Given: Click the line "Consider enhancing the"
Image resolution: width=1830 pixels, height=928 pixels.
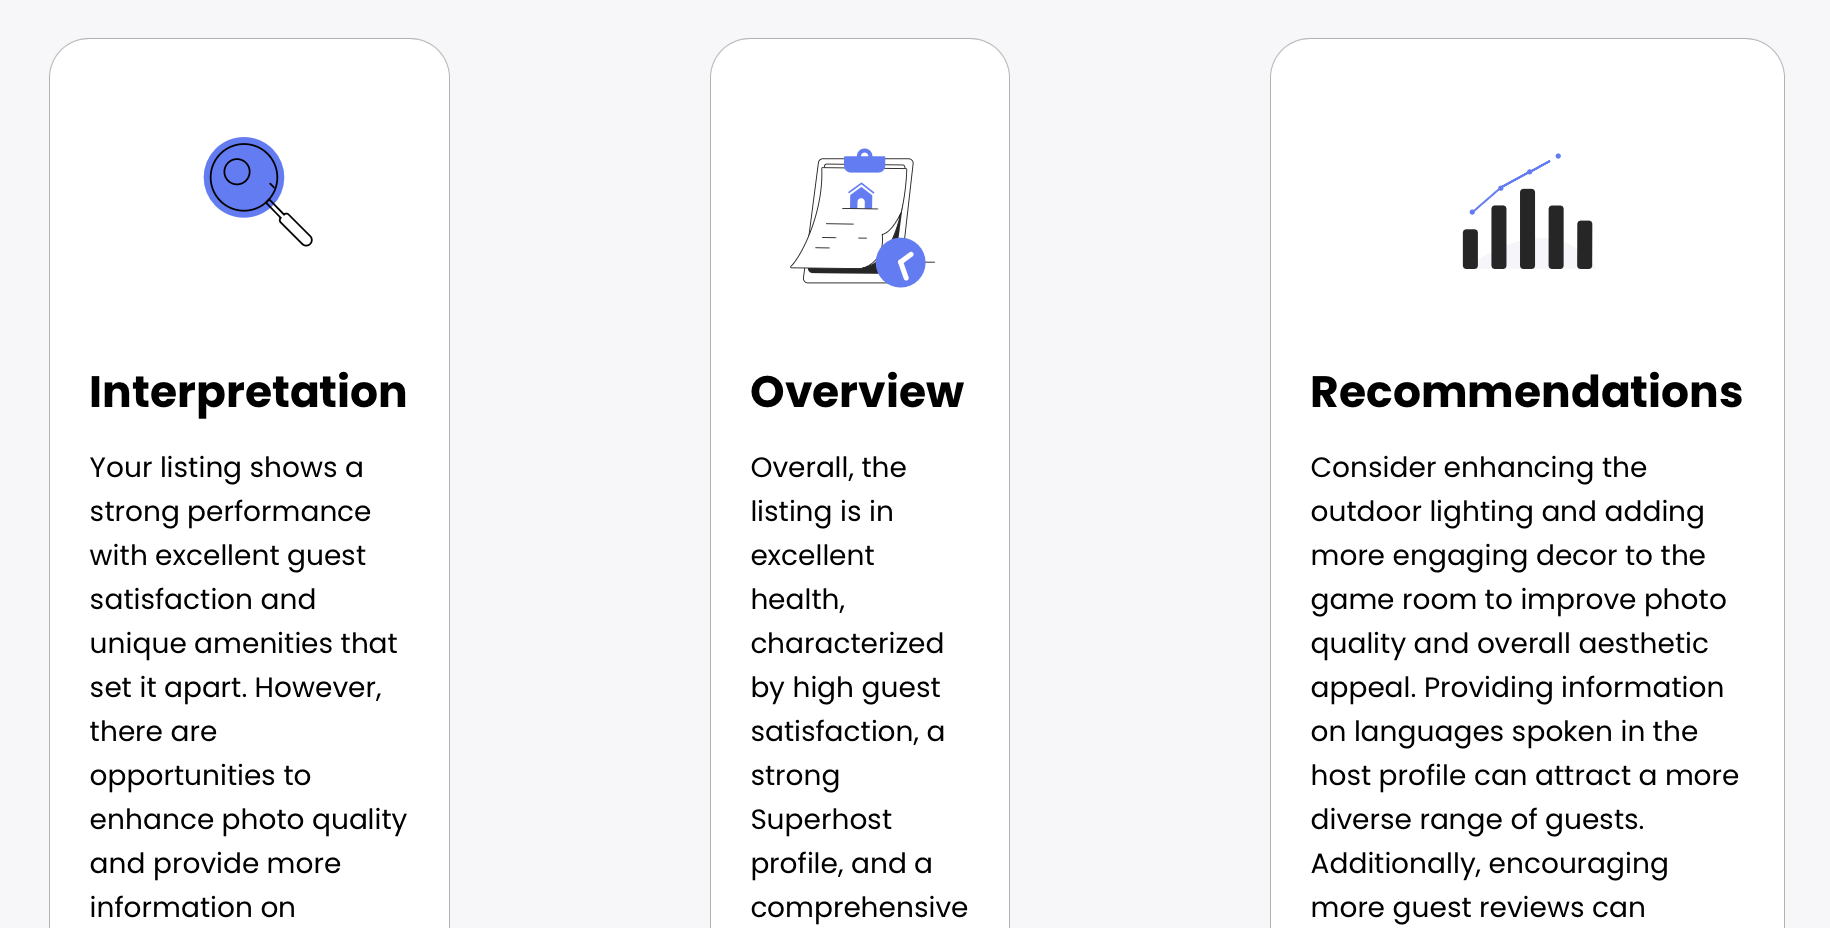Looking at the screenshot, I should (1478, 468).
